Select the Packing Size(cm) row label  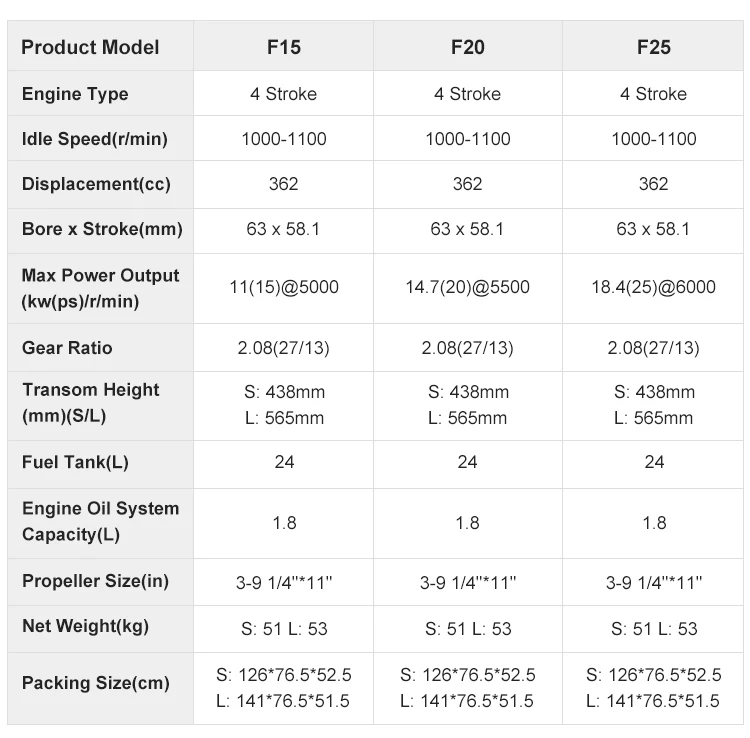[95, 684]
